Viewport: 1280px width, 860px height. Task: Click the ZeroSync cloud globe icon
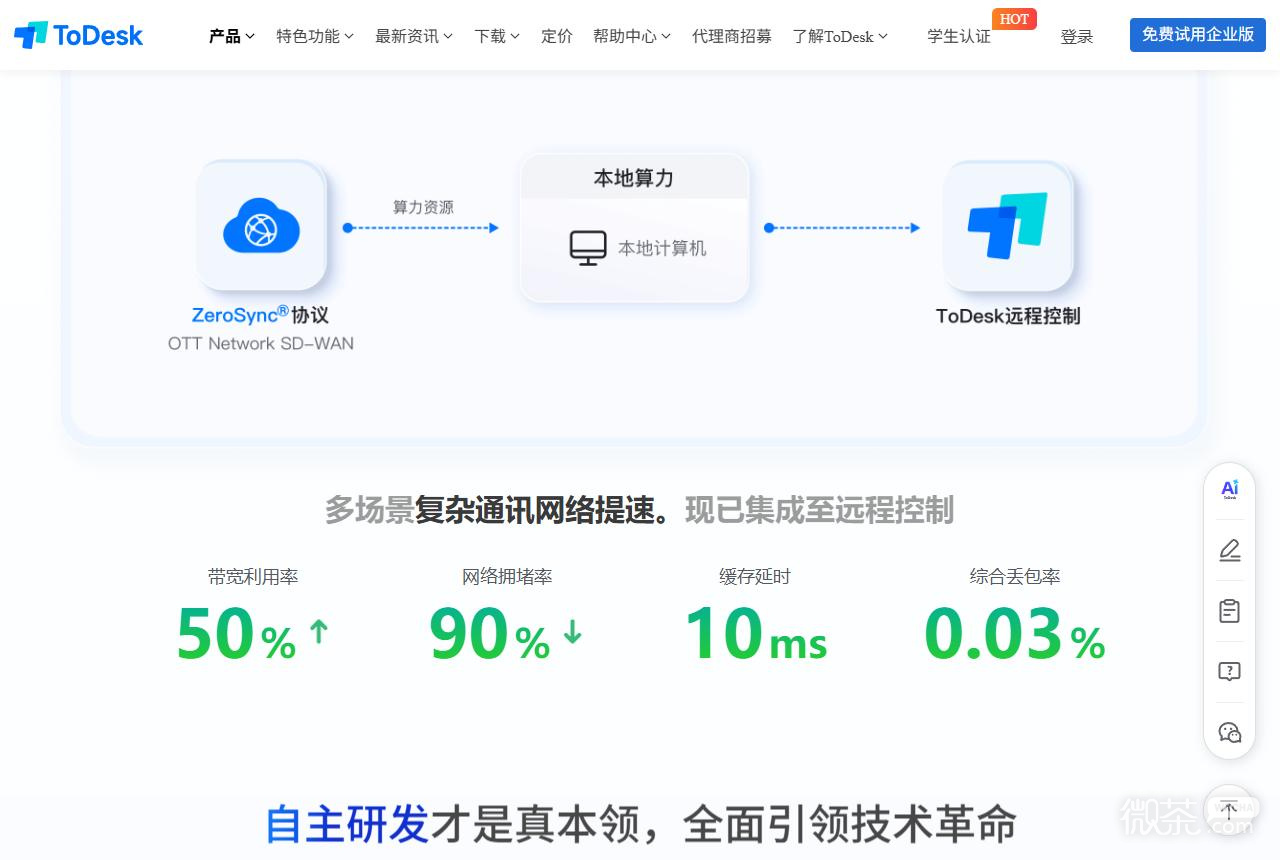click(261, 225)
